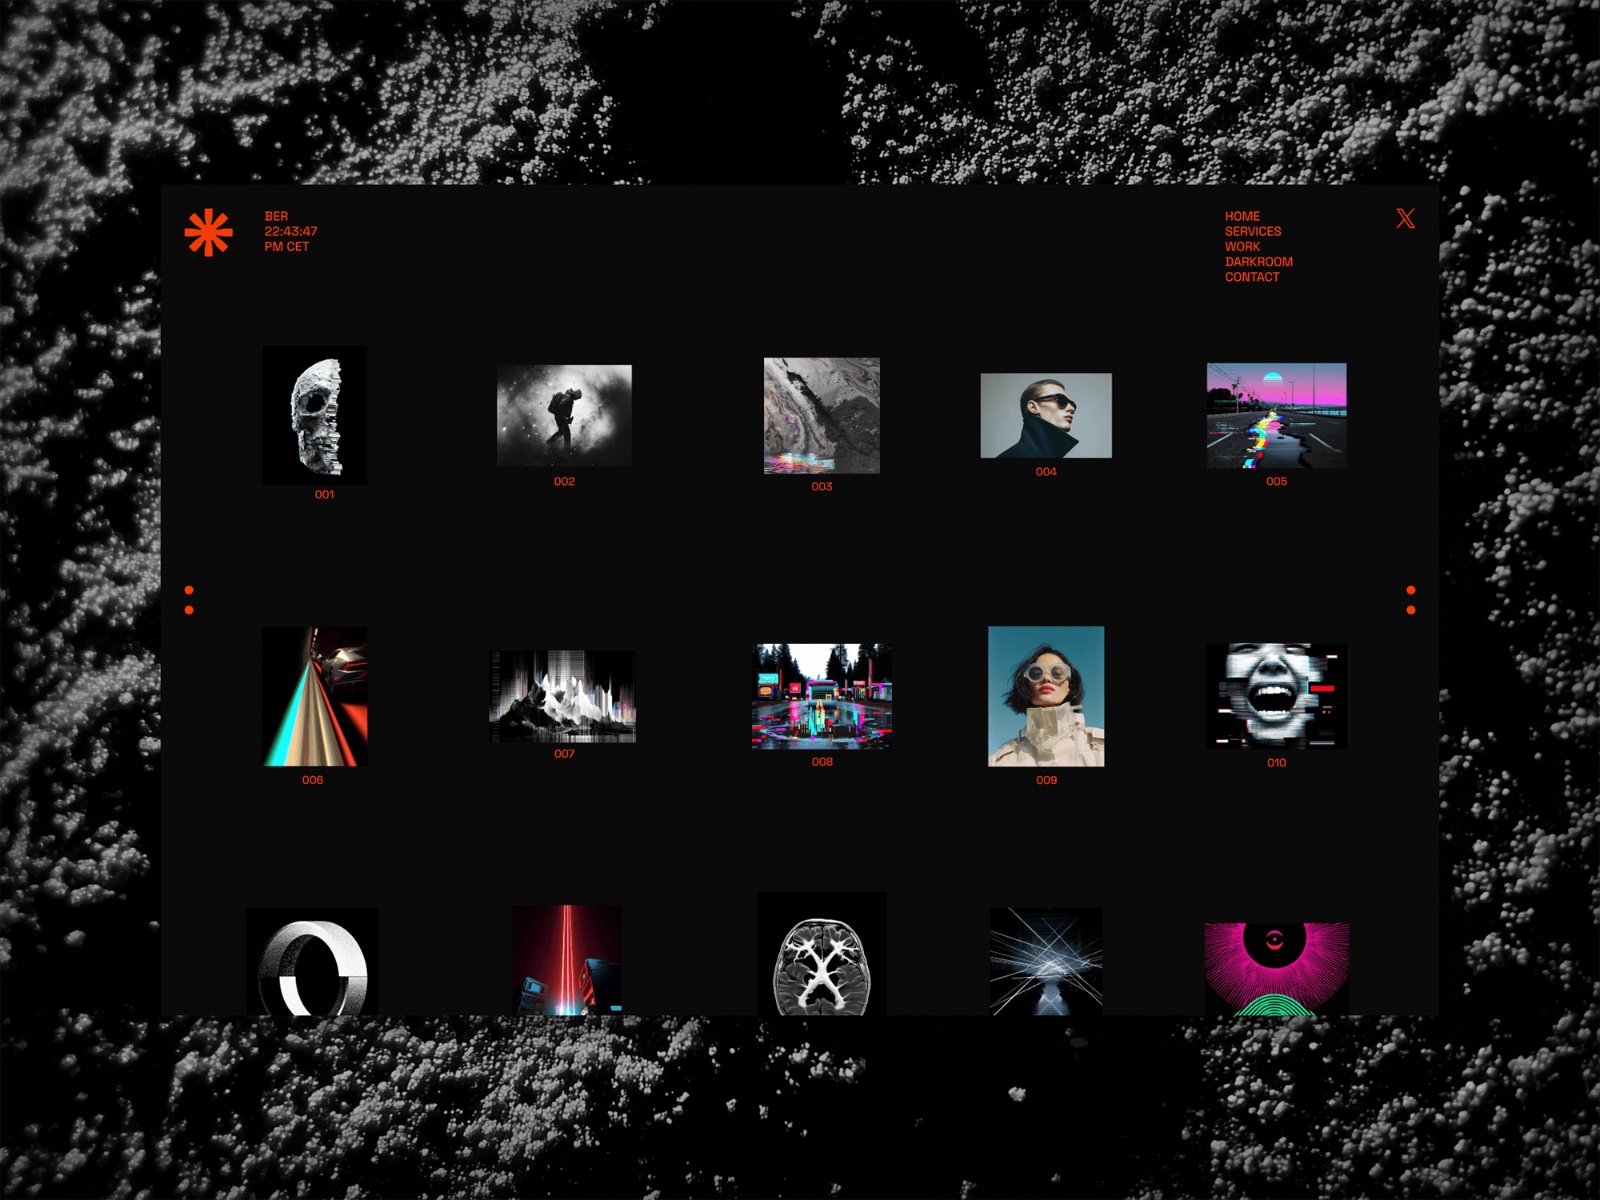Open image 008 with the neon glitch street
This screenshot has width=1600, height=1200.
pos(822,697)
